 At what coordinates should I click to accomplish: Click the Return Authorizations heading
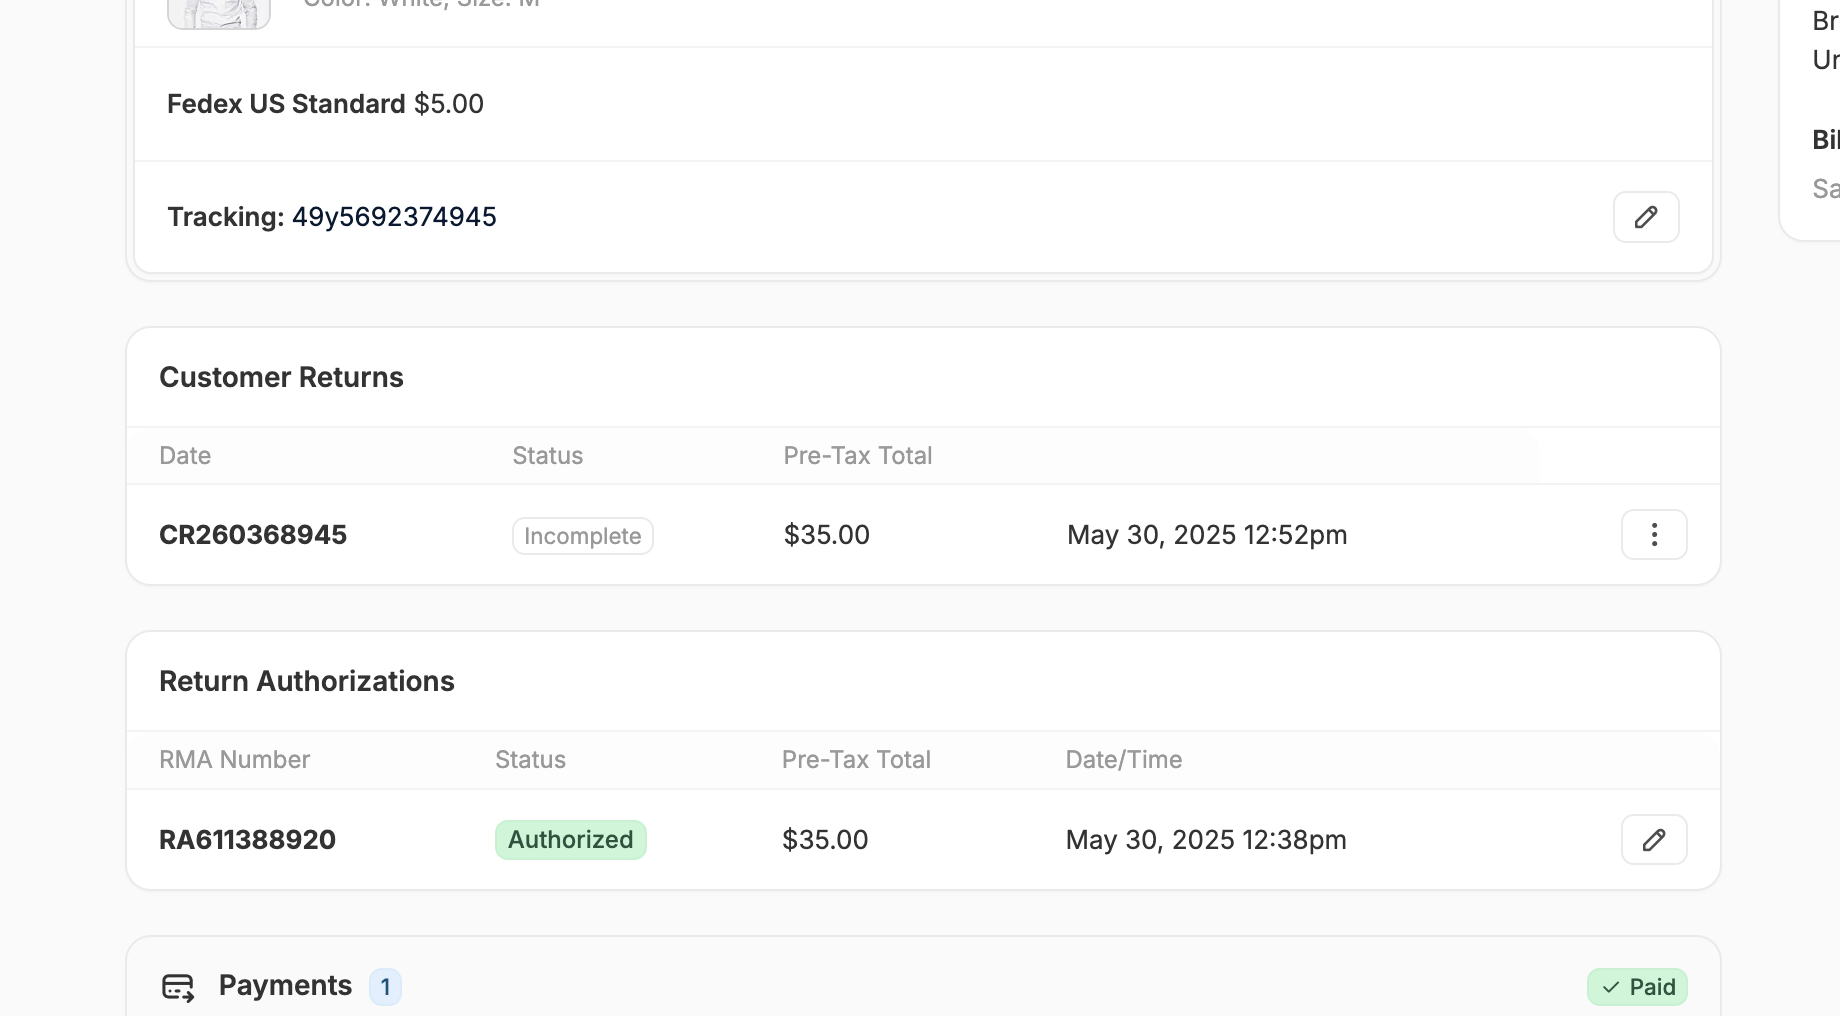306,681
